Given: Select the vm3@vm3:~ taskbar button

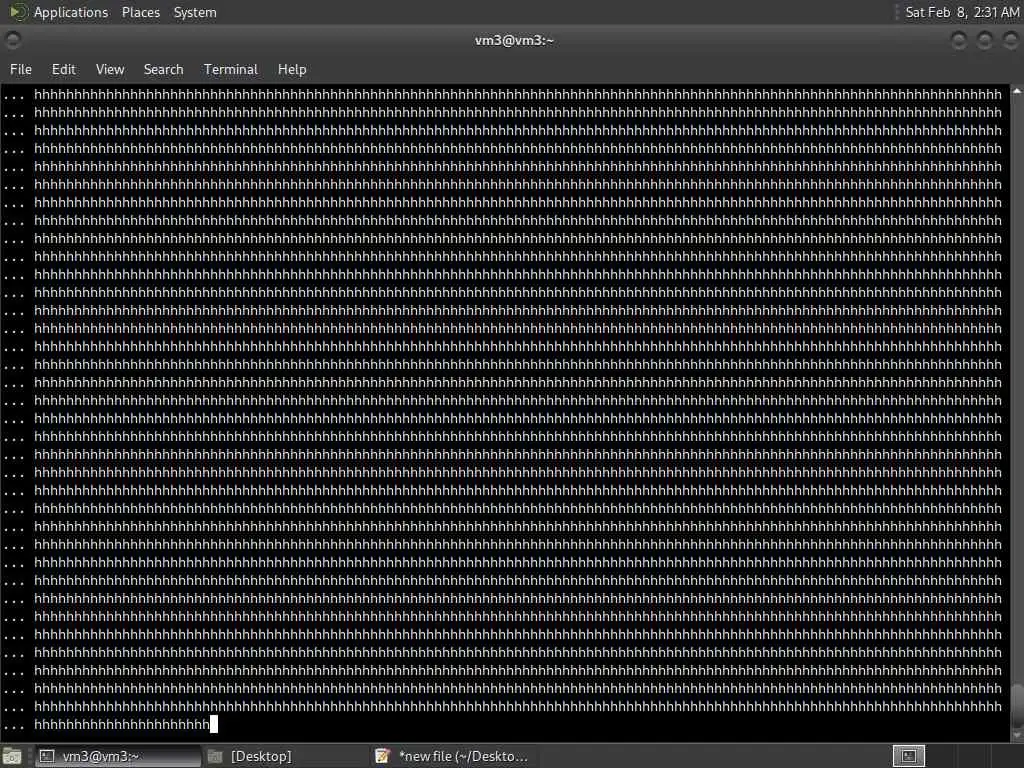Looking at the screenshot, I should pyautogui.click(x=118, y=756).
